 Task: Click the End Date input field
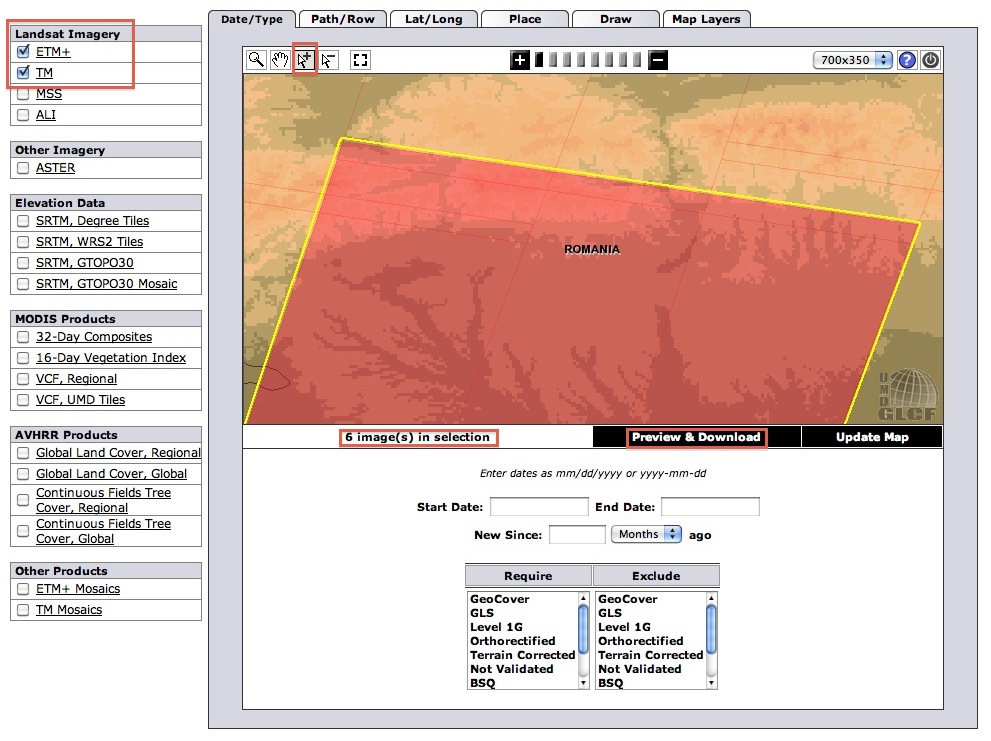(x=710, y=506)
